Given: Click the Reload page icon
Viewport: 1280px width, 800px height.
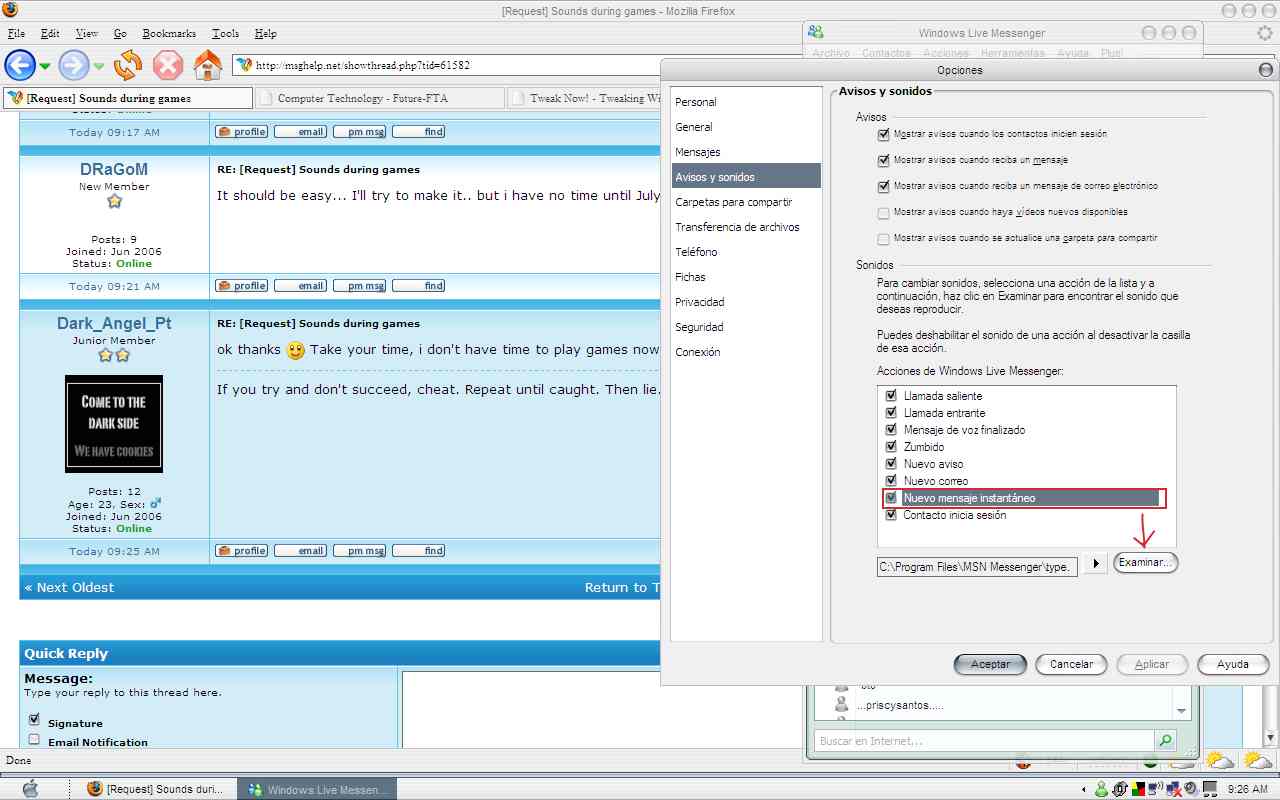Looking at the screenshot, I should click(127, 66).
